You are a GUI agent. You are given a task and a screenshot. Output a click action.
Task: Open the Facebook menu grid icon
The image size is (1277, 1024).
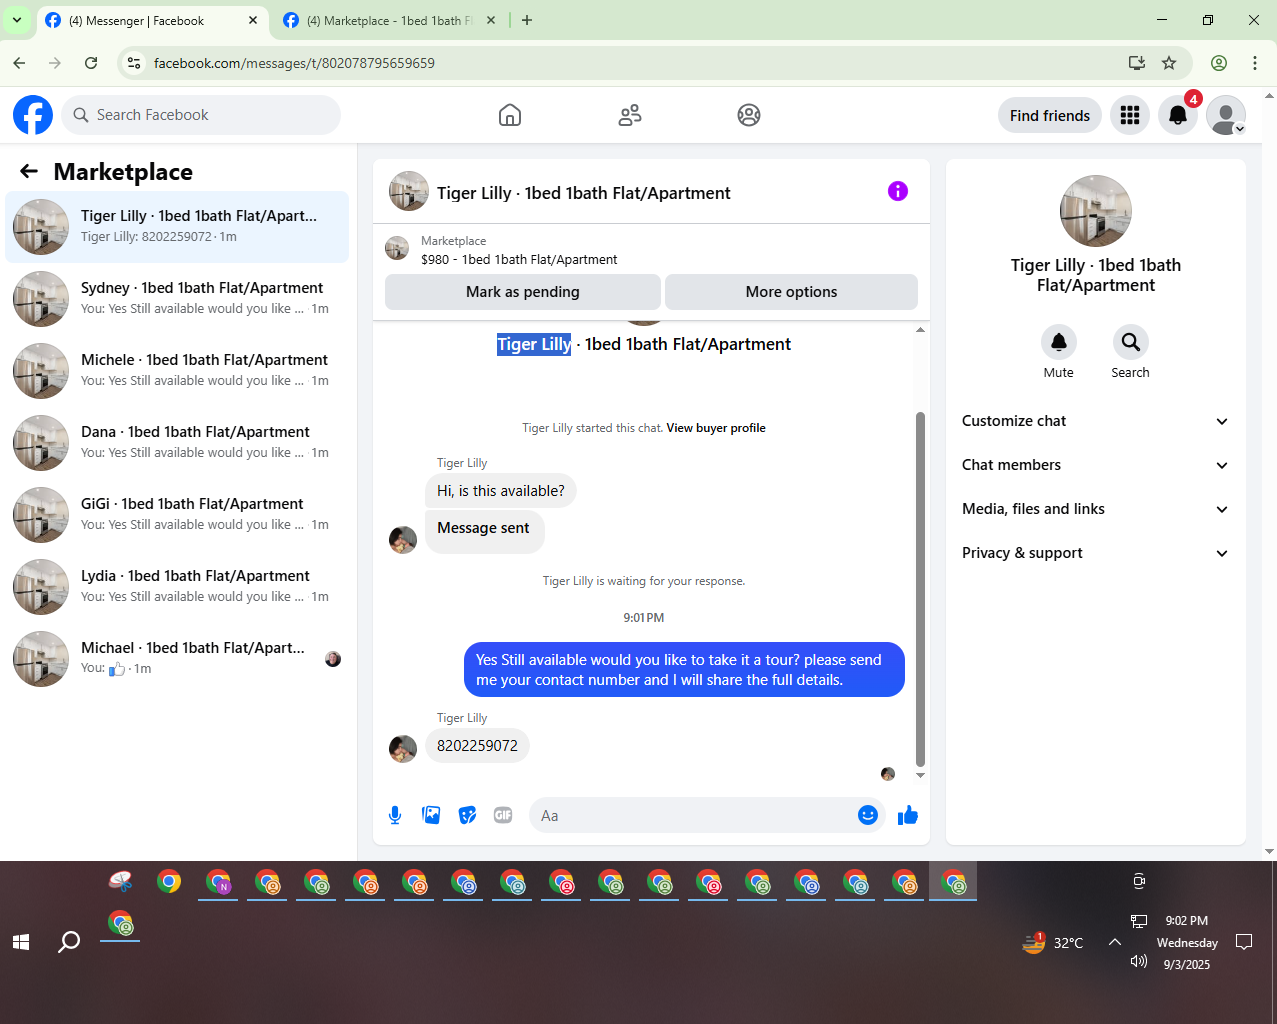(x=1130, y=115)
